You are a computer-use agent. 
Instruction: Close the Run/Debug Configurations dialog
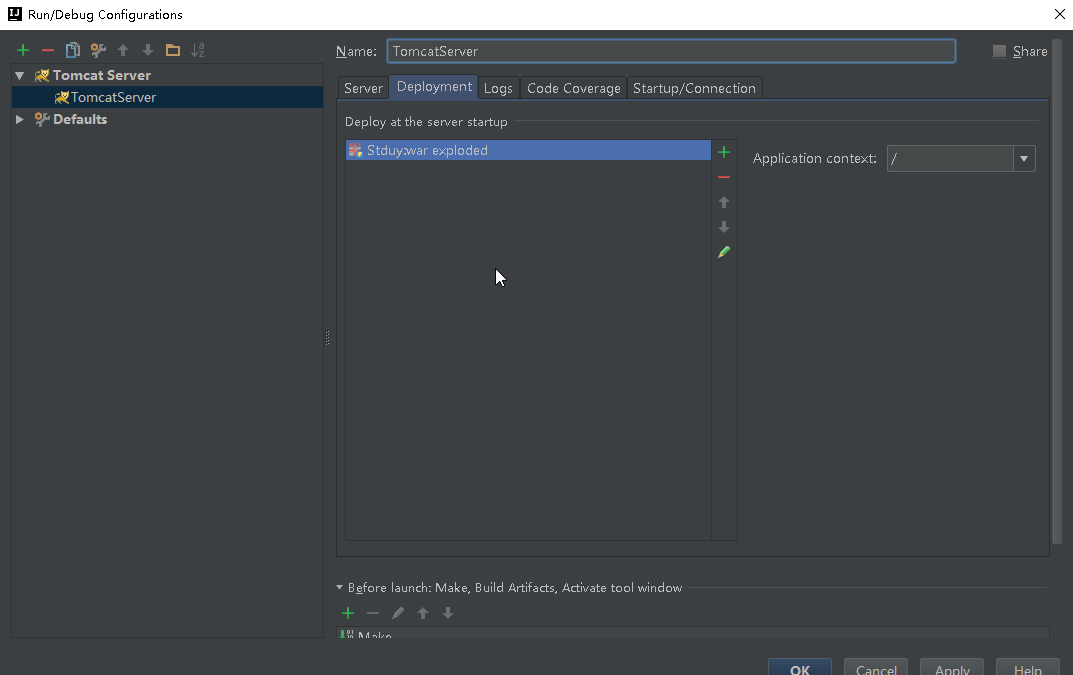[1059, 14]
